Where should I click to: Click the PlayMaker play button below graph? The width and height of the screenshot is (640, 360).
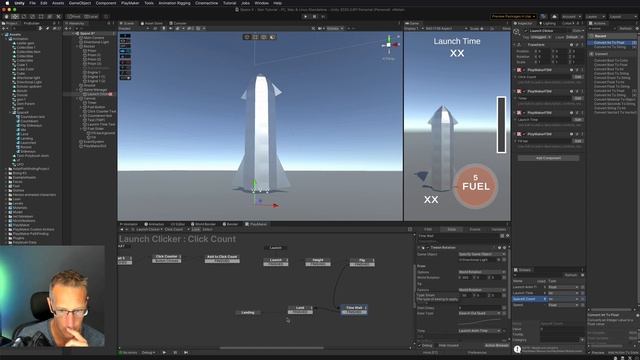[164, 352]
